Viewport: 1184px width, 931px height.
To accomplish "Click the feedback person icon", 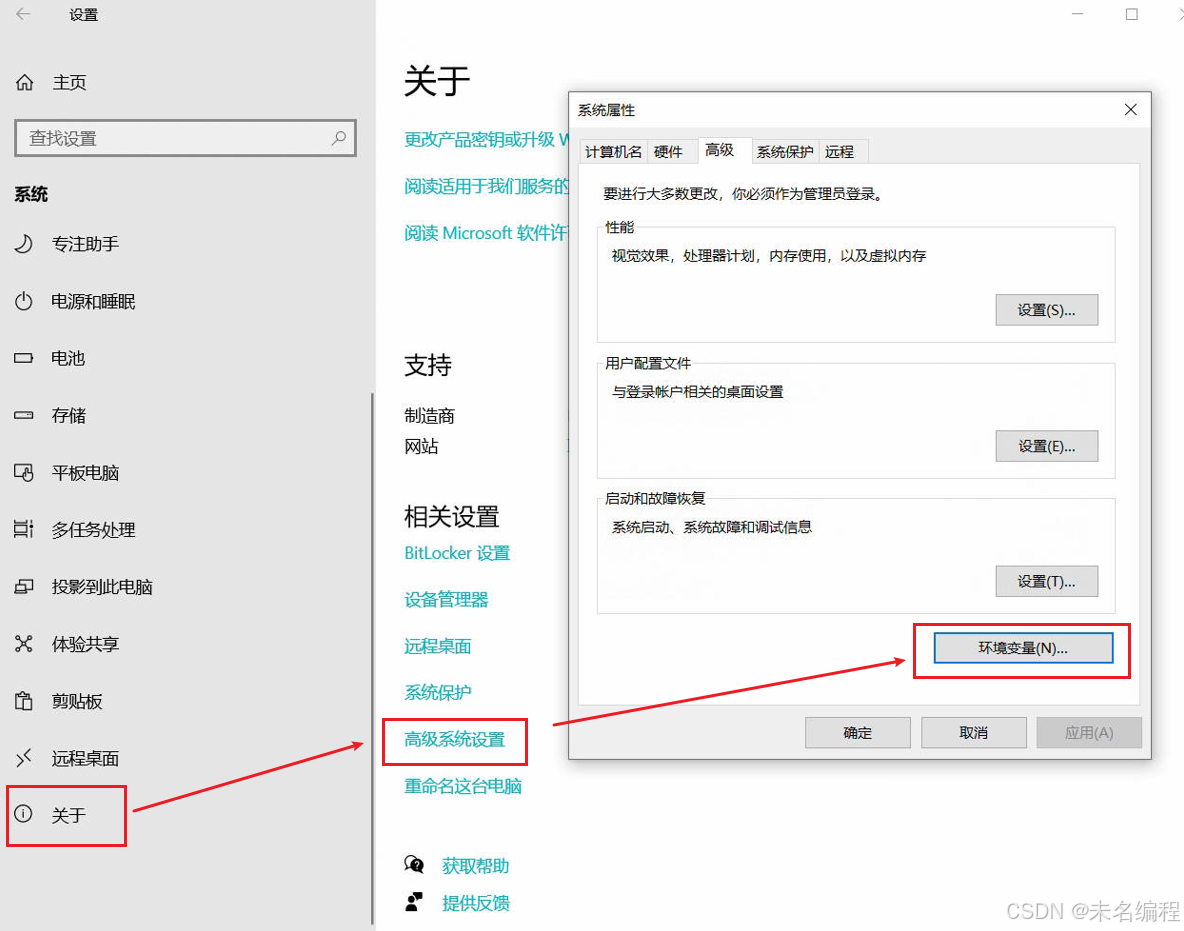I will [x=414, y=902].
